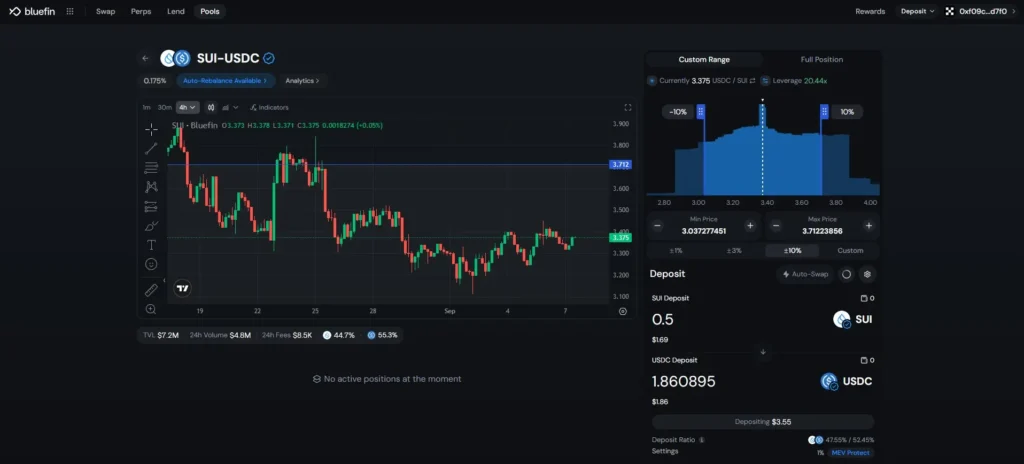Expand Auto-Rebalance Available option
The width and height of the screenshot is (1024, 464).
225,80
